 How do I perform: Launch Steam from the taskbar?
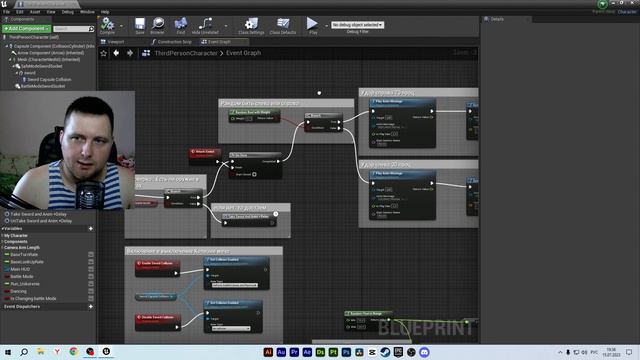point(385,352)
